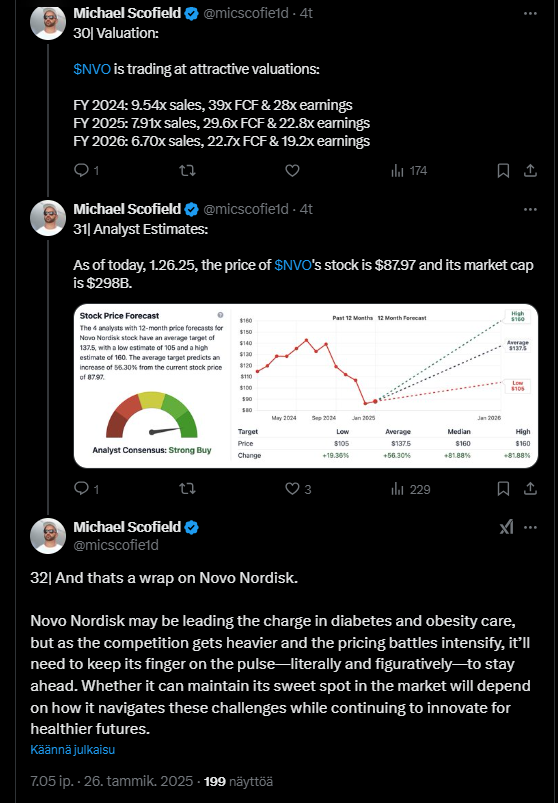Open $NVO cashtag in Analyst Estimates tweet
Viewport: 558px width, 803px height.
click(x=293, y=265)
